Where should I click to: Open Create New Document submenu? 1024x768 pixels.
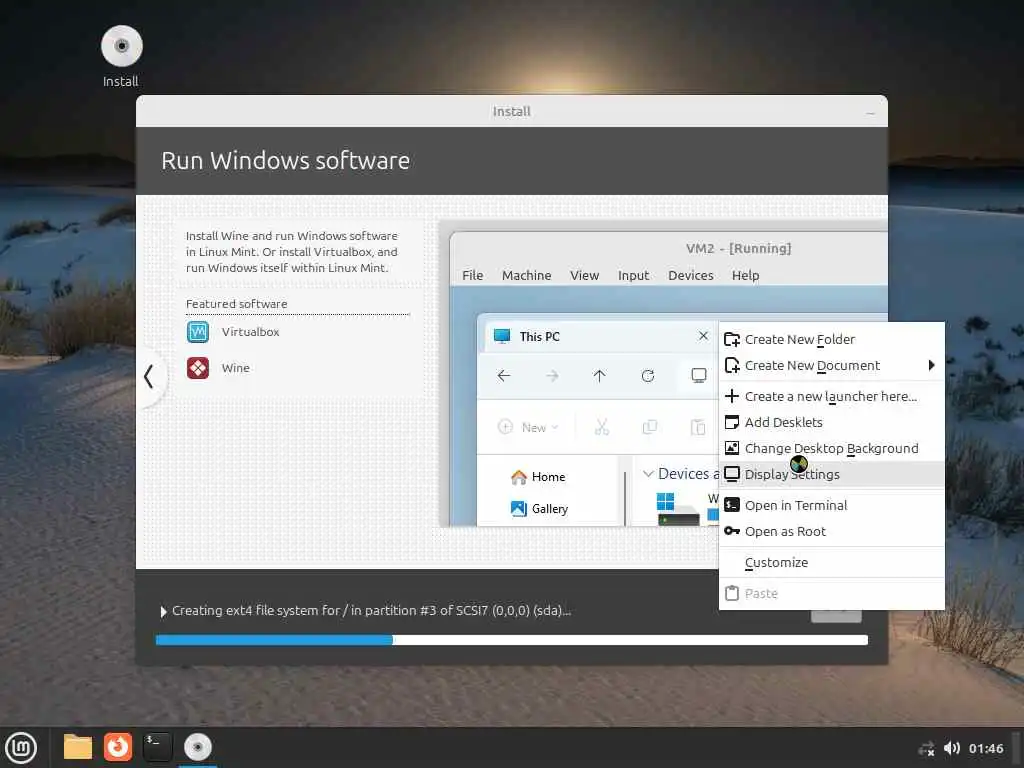831,365
